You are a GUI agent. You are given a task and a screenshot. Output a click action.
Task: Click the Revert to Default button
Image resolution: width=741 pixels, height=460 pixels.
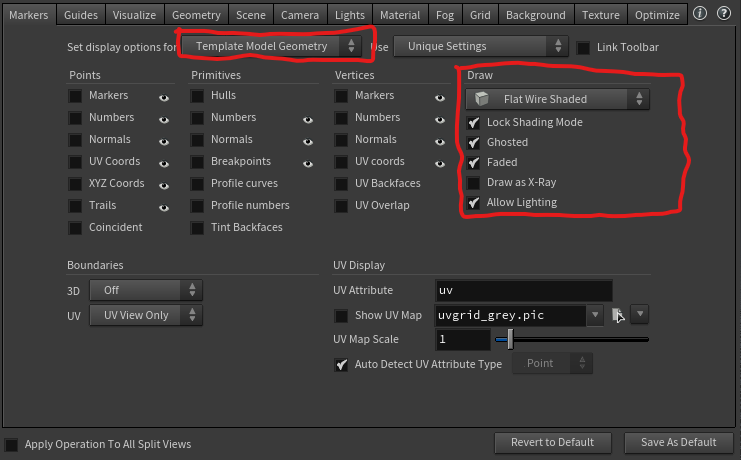(554, 442)
